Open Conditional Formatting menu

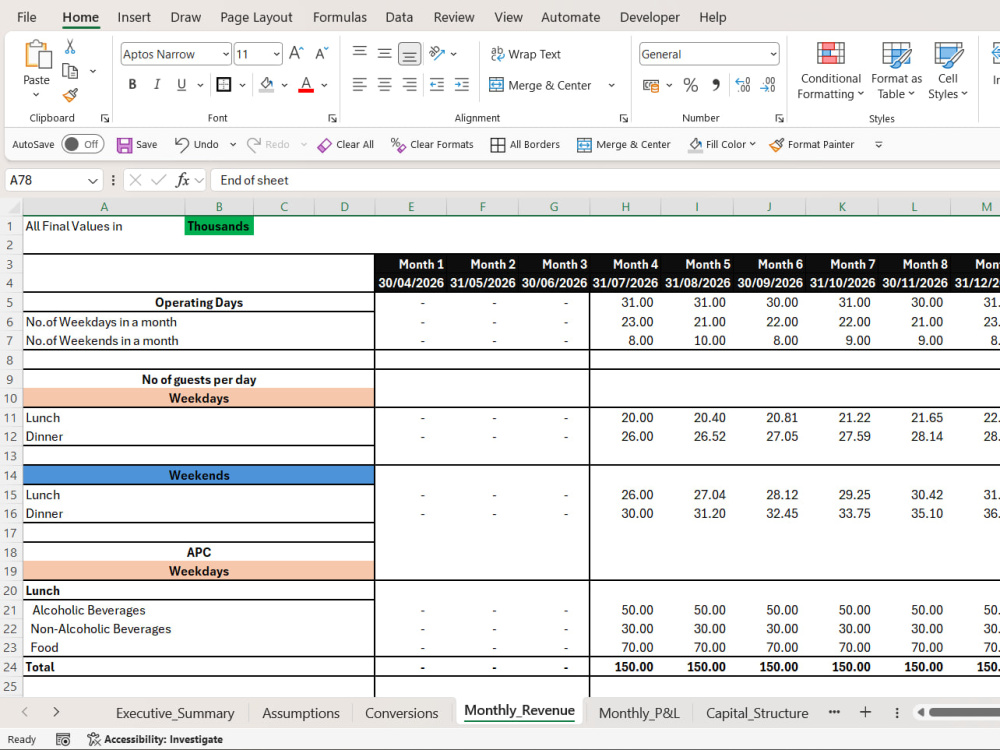click(x=830, y=71)
